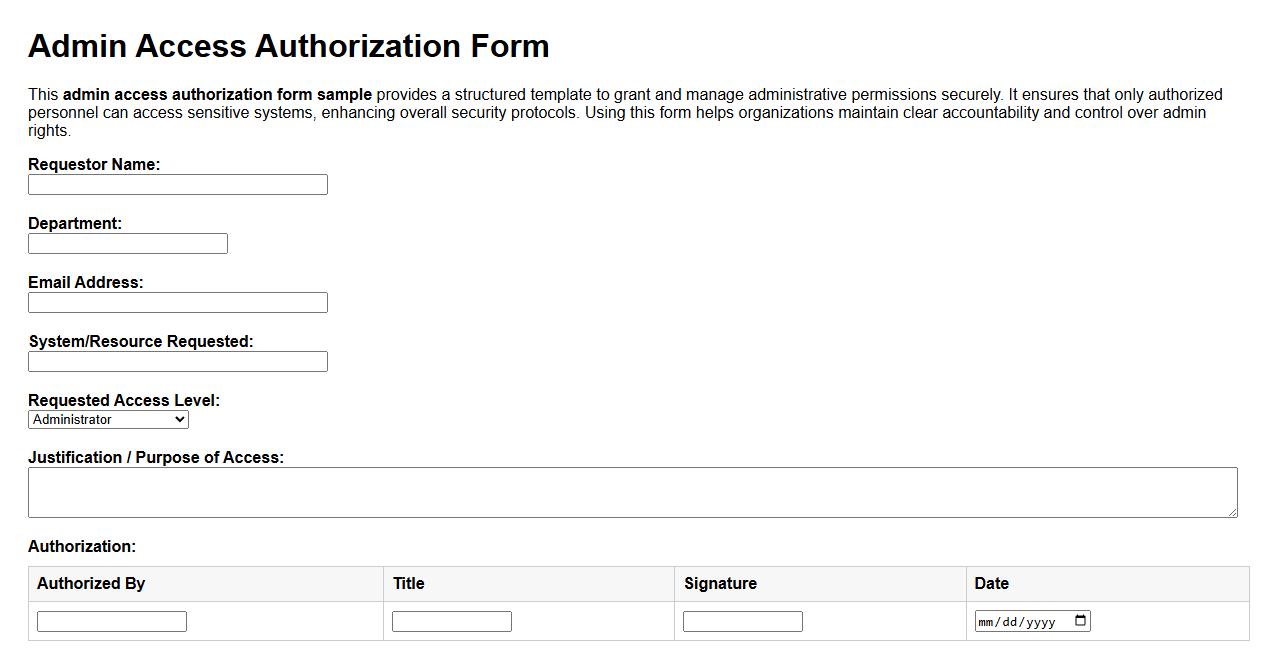Click the Authorized By column header

pyautogui.click(x=90, y=583)
